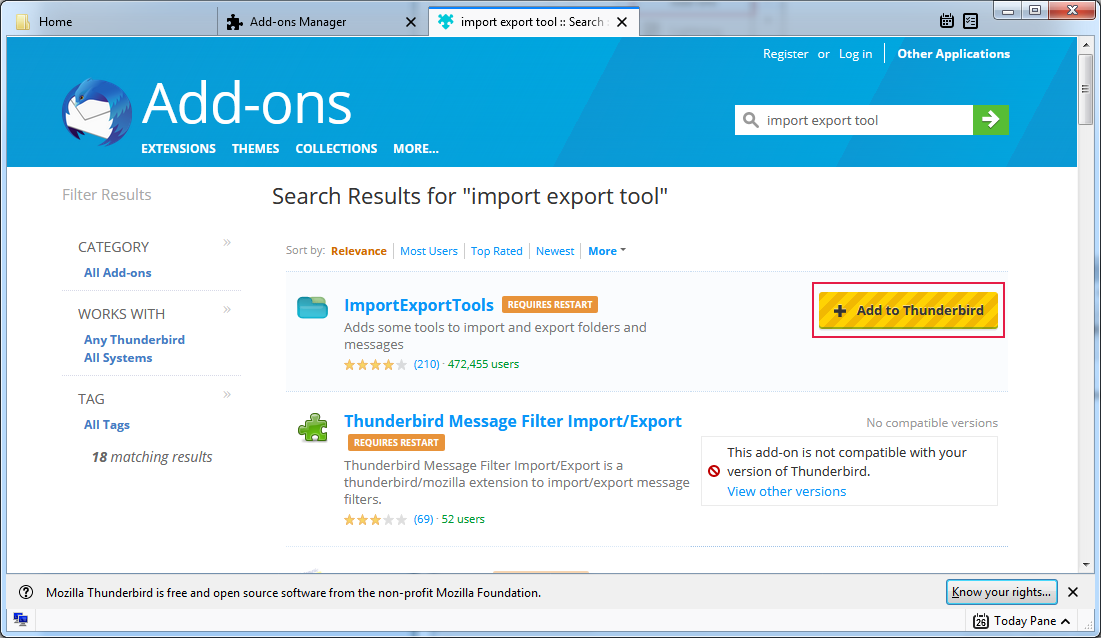Select Any Thunderbird filter
Viewport: 1101px width, 638px height.
pos(134,340)
